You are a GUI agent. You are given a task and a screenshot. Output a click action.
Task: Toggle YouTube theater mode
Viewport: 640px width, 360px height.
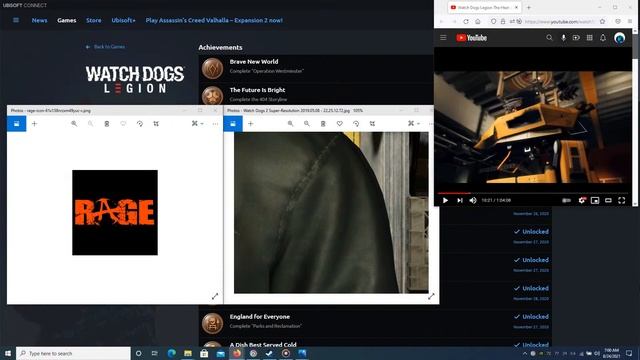click(608, 200)
